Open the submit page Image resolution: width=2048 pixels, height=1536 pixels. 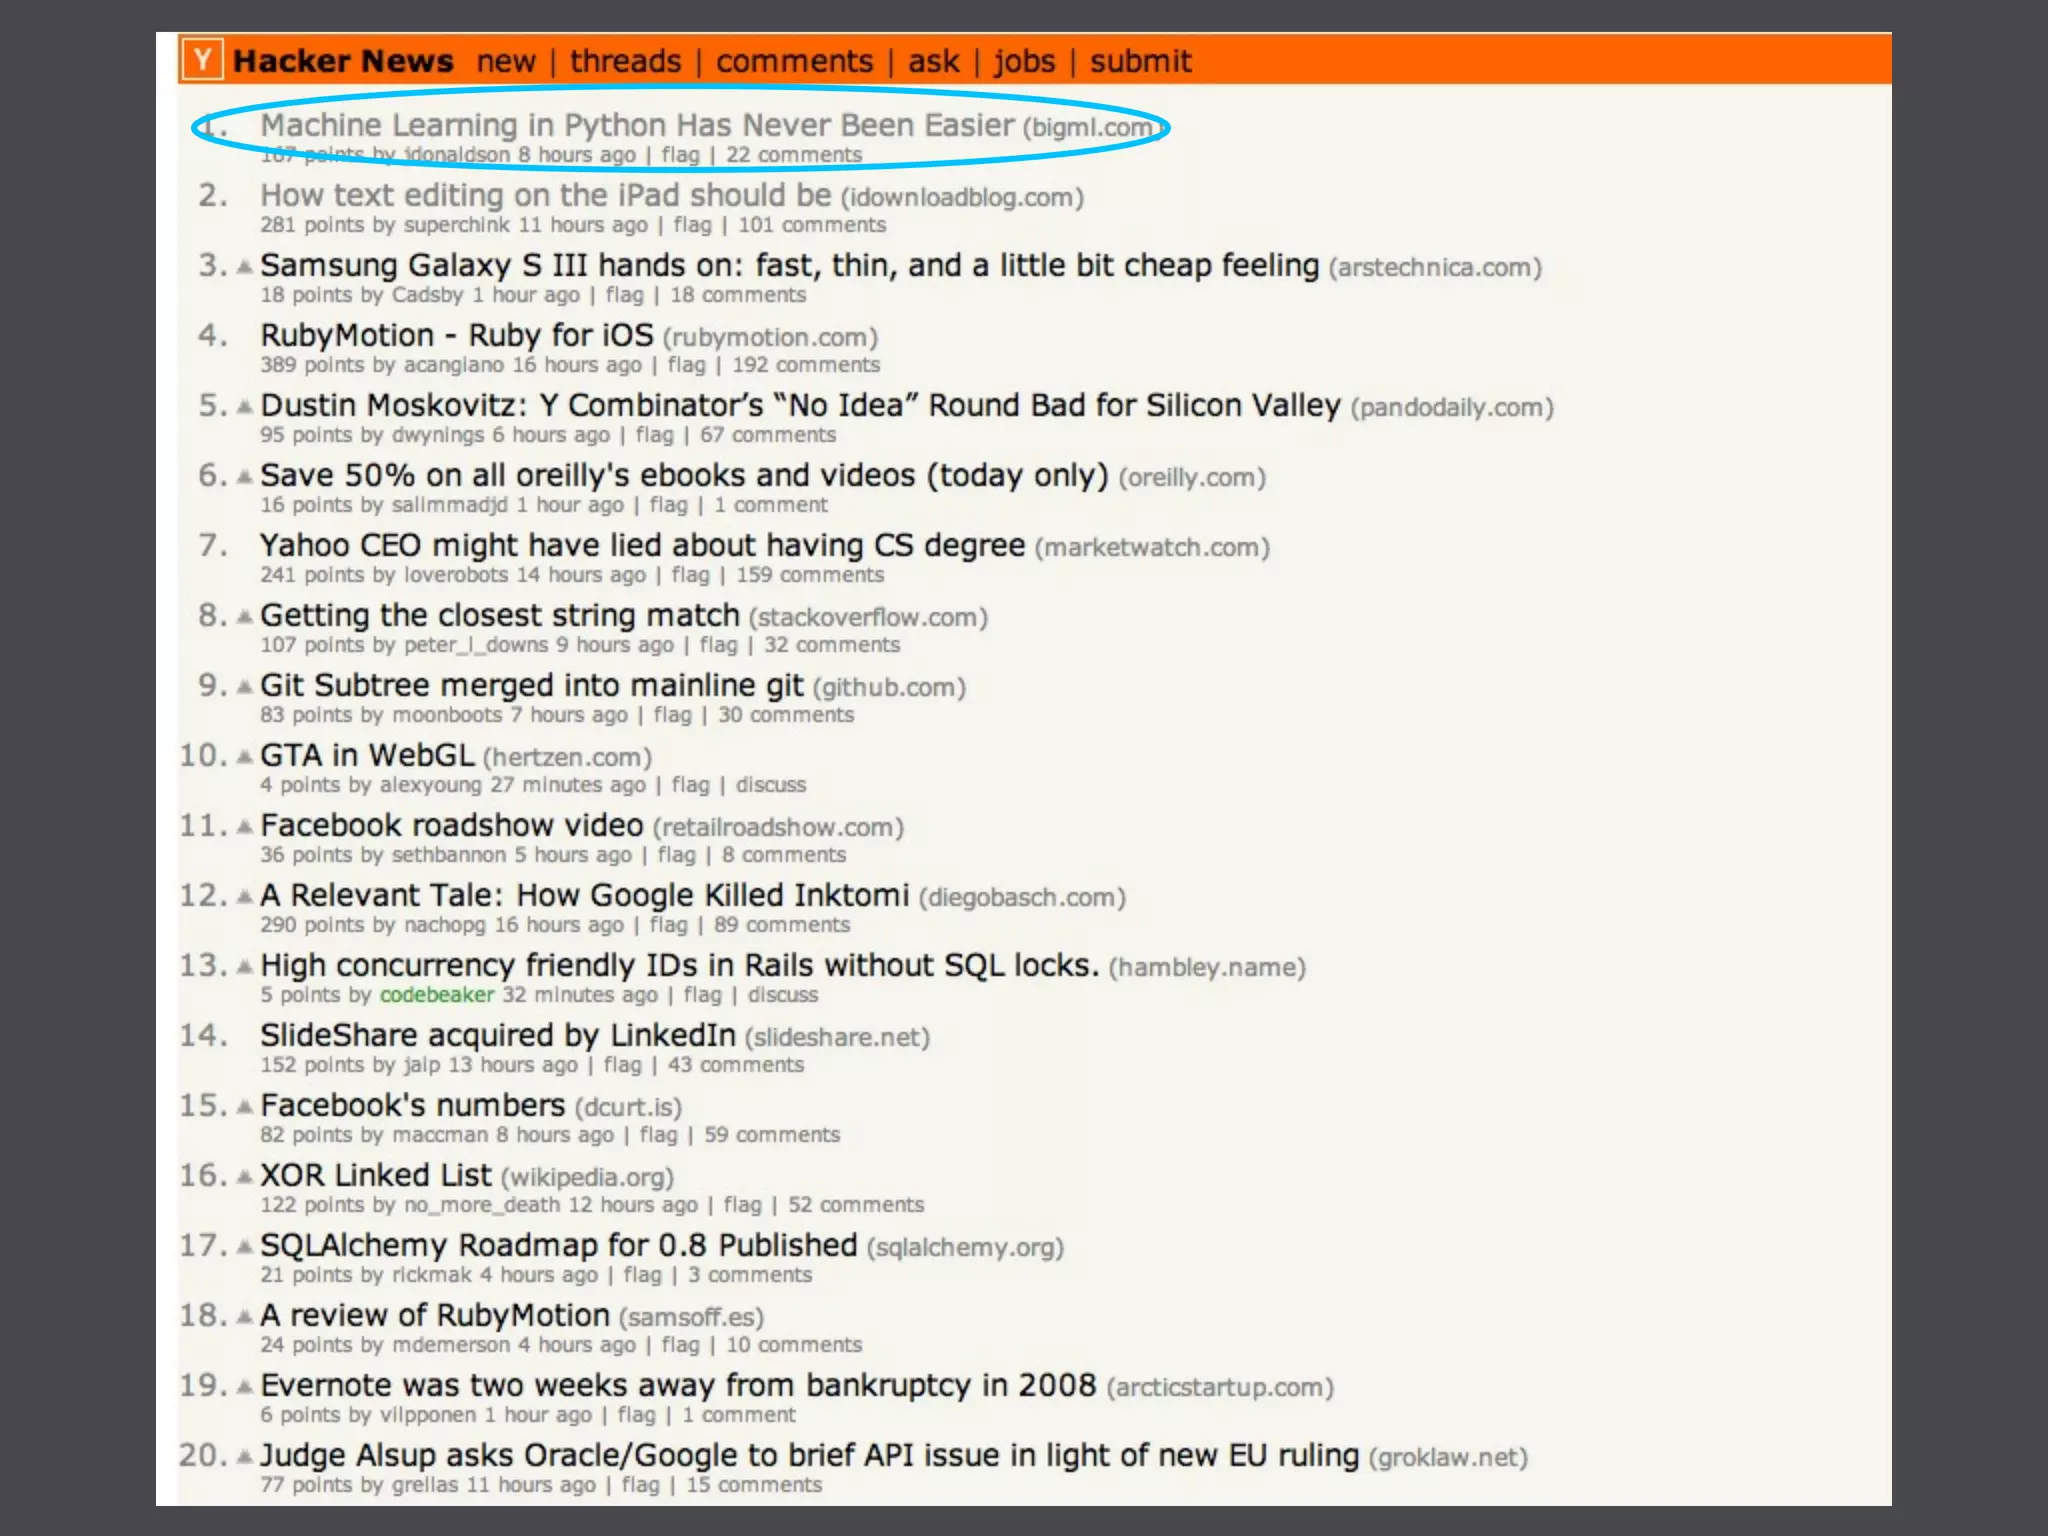tap(1140, 61)
